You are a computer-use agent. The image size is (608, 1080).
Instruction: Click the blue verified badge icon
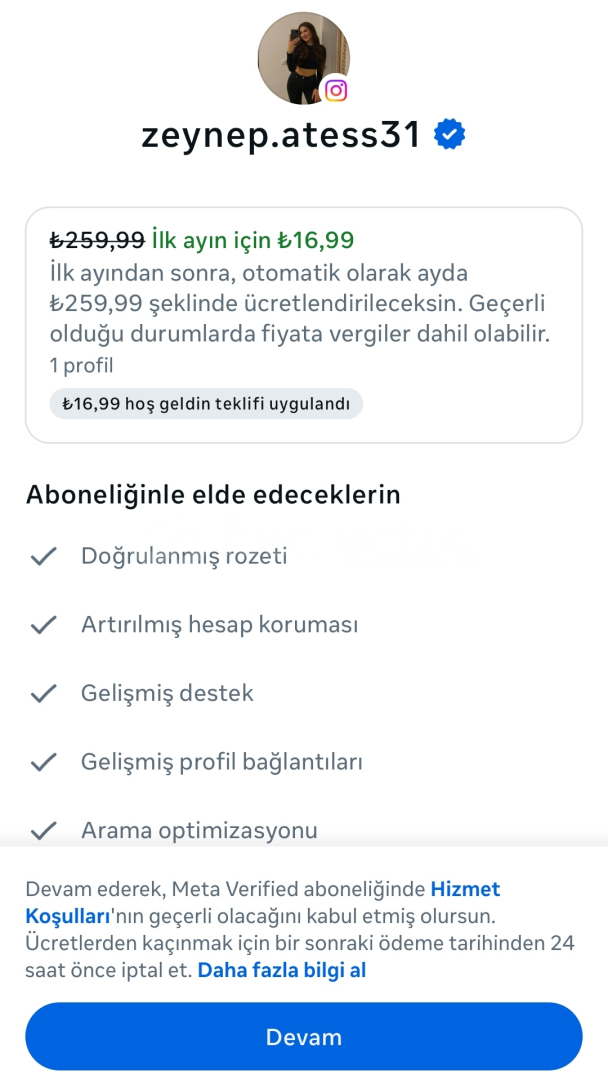click(450, 135)
